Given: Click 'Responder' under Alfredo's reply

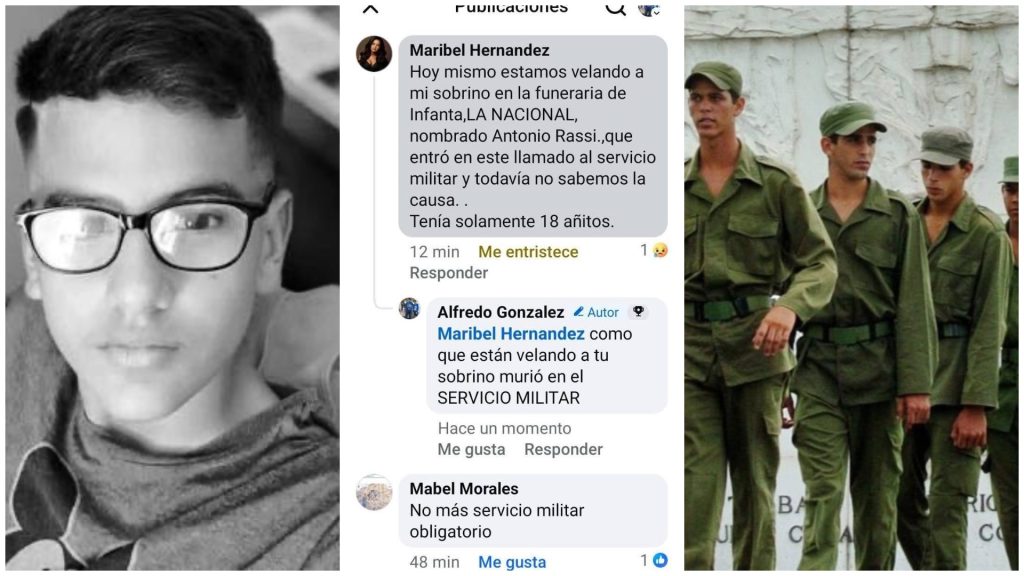Looking at the screenshot, I should (563, 449).
